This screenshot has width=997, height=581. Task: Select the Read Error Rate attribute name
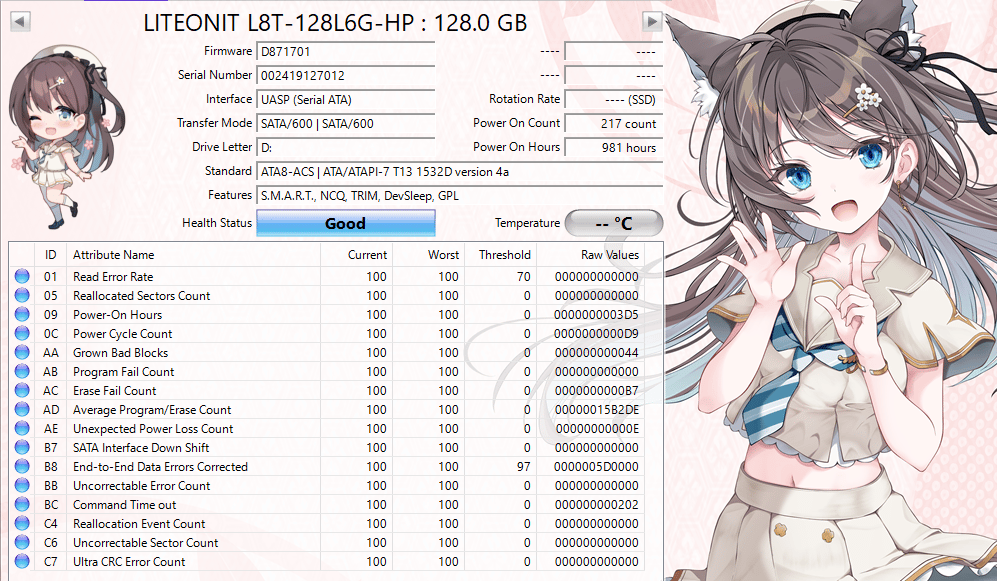[x=113, y=277]
